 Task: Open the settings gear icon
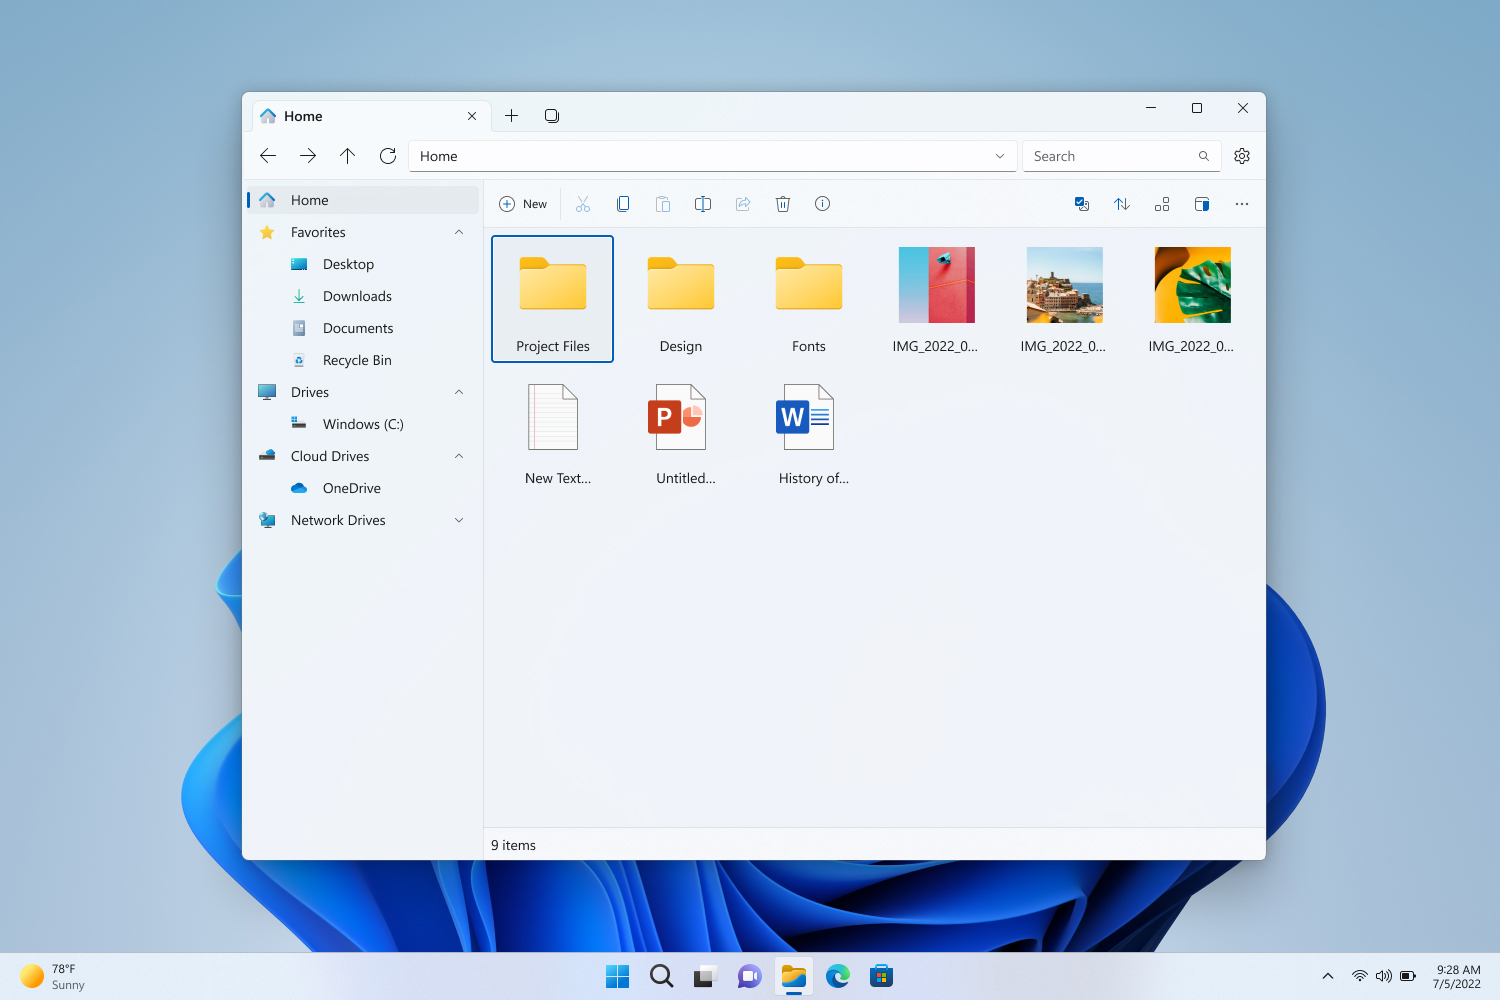1242,156
